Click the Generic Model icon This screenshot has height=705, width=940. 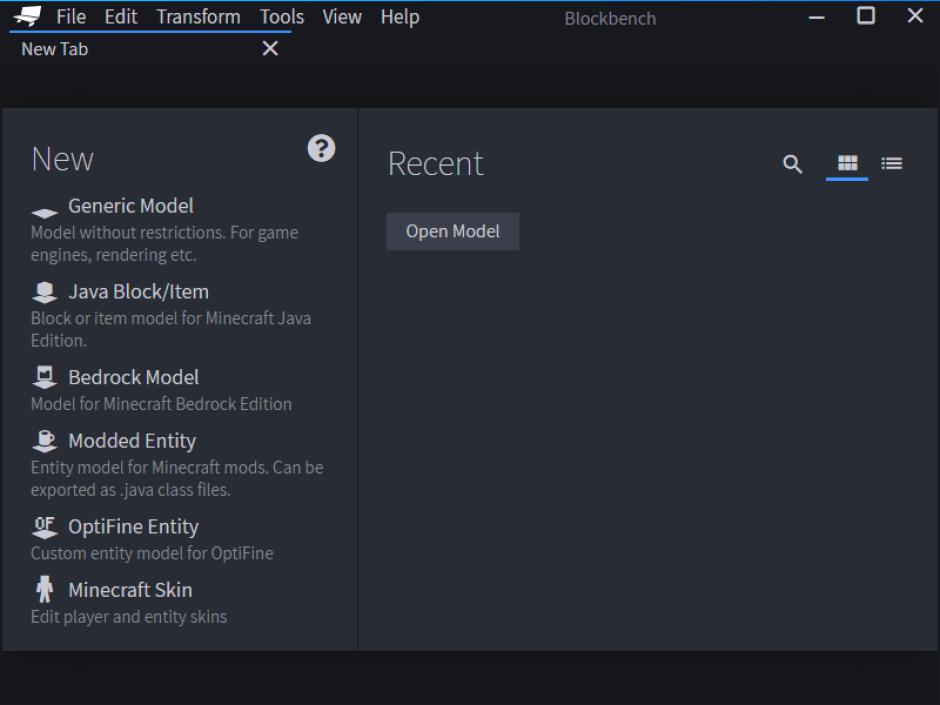pyautogui.click(x=44, y=212)
